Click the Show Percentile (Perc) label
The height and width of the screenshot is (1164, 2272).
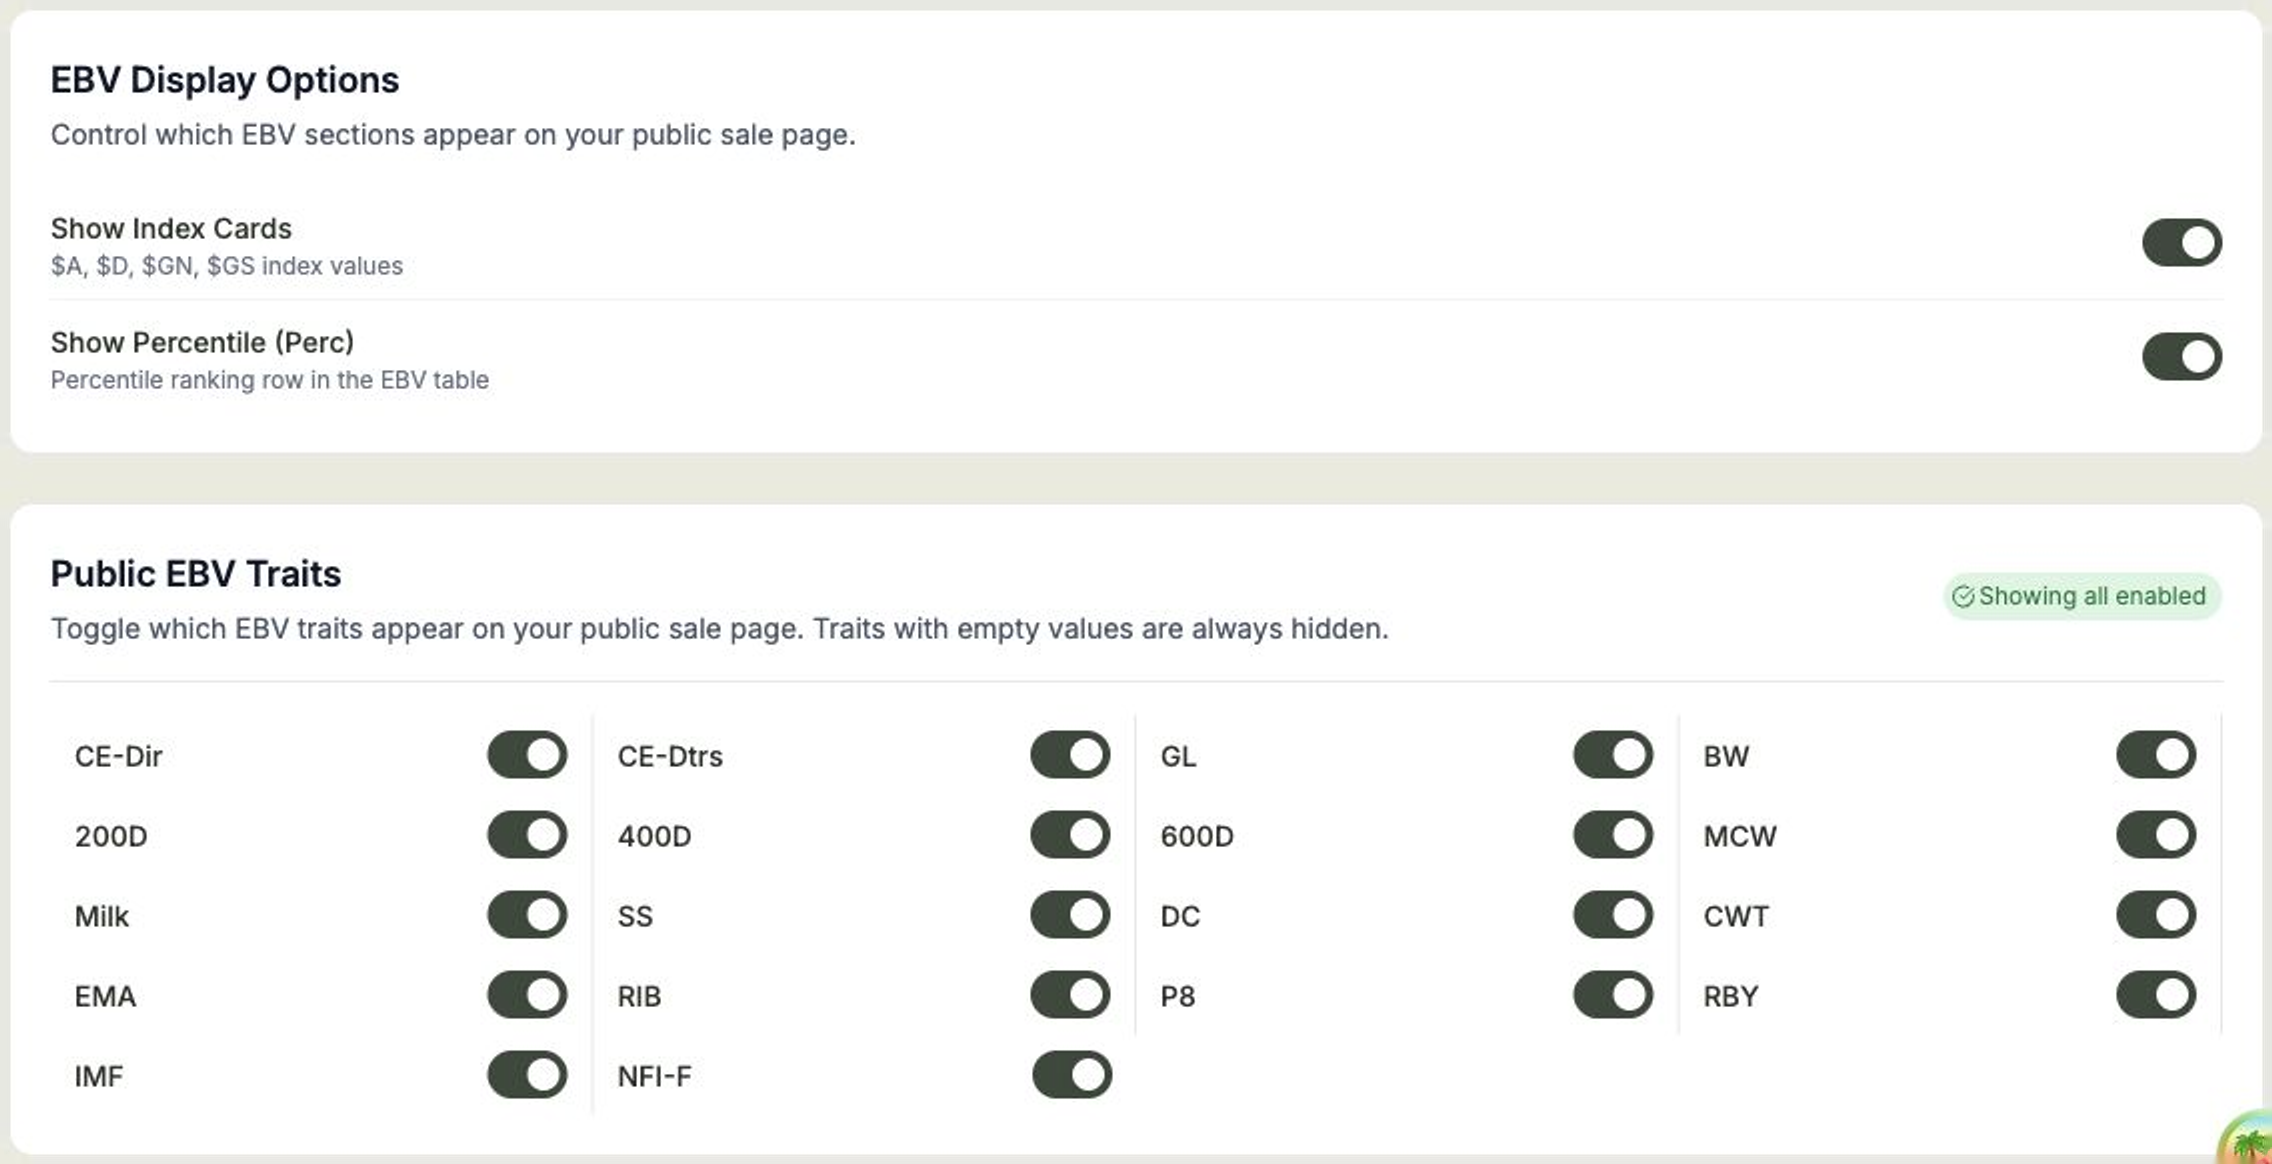(x=202, y=343)
